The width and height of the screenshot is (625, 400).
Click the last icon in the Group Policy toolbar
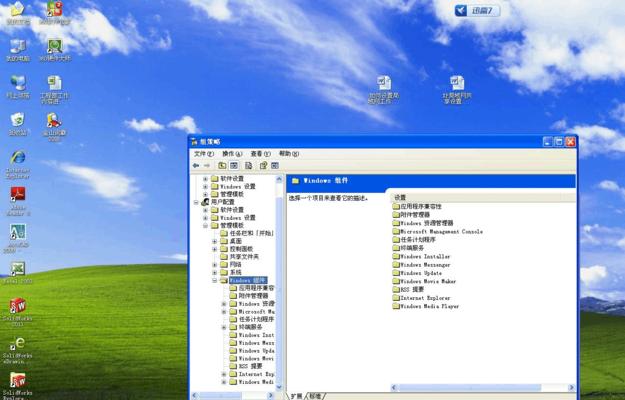click(x=275, y=165)
